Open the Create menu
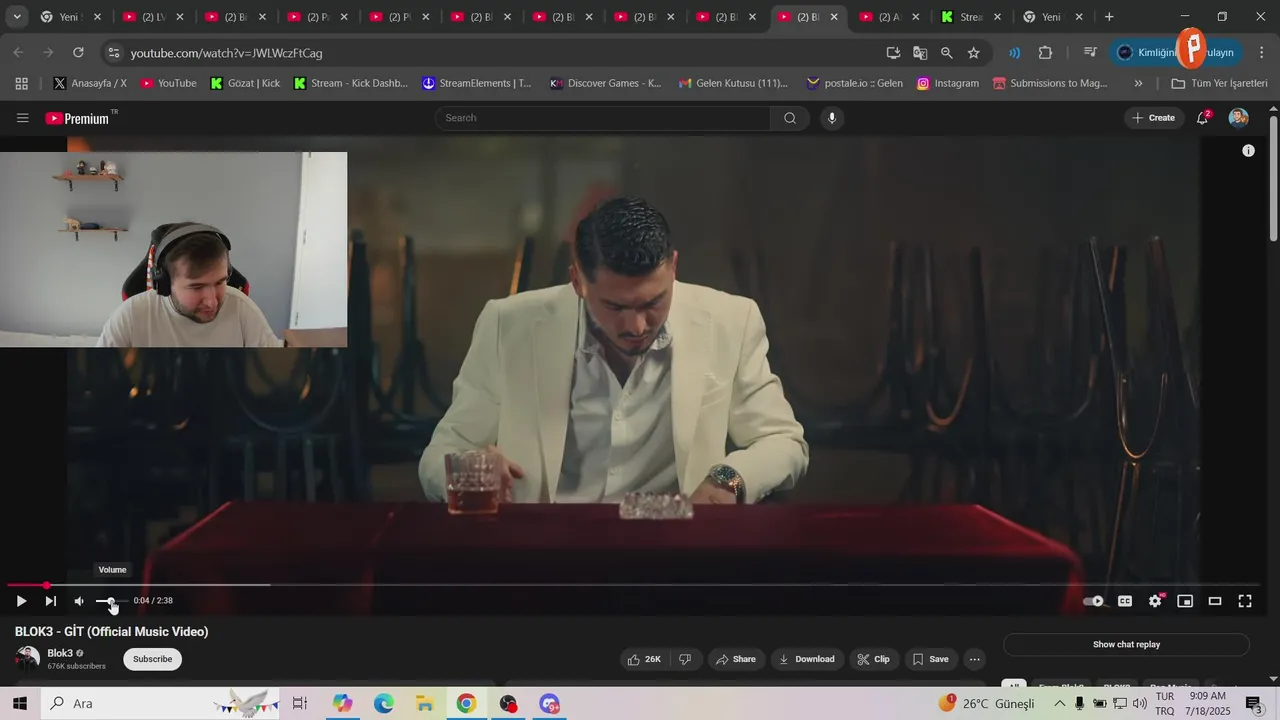The image size is (1280, 720). [x=1153, y=118]
